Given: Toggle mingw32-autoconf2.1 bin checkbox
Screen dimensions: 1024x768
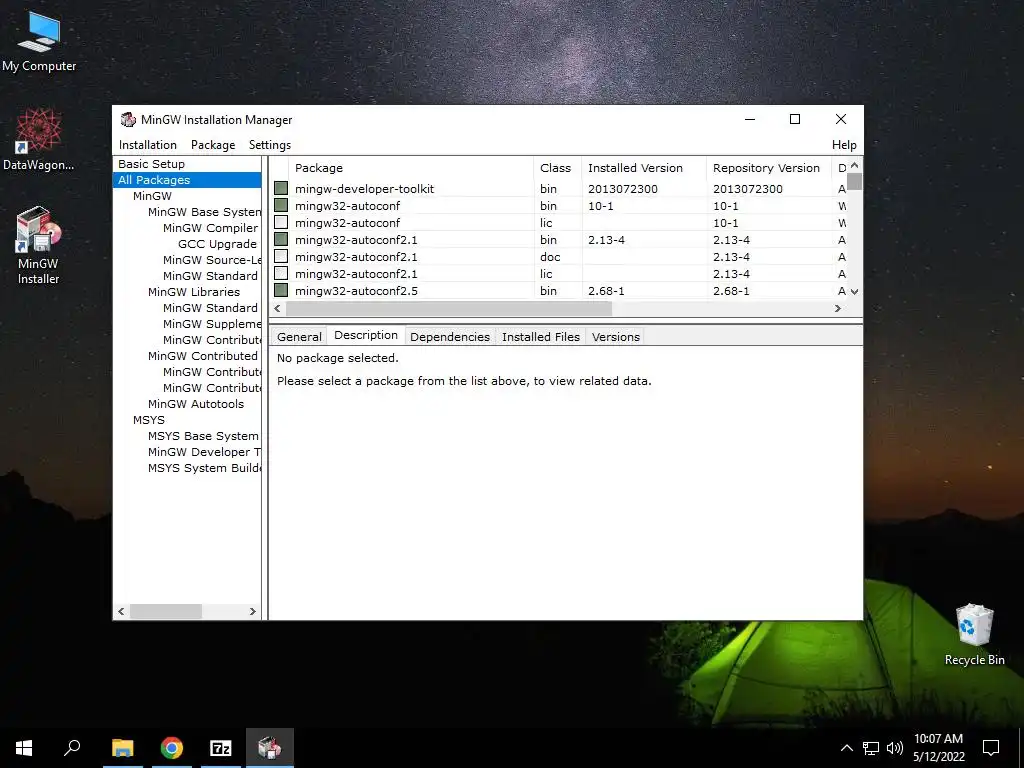Looking at the screenshot, I should 281,239.
